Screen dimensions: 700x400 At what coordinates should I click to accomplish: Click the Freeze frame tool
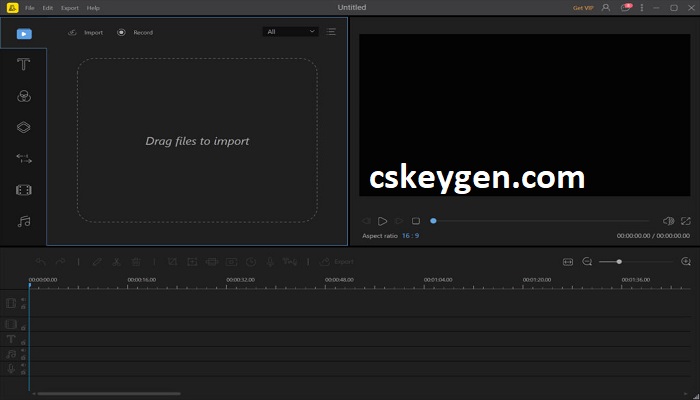(x=231, y=262)
